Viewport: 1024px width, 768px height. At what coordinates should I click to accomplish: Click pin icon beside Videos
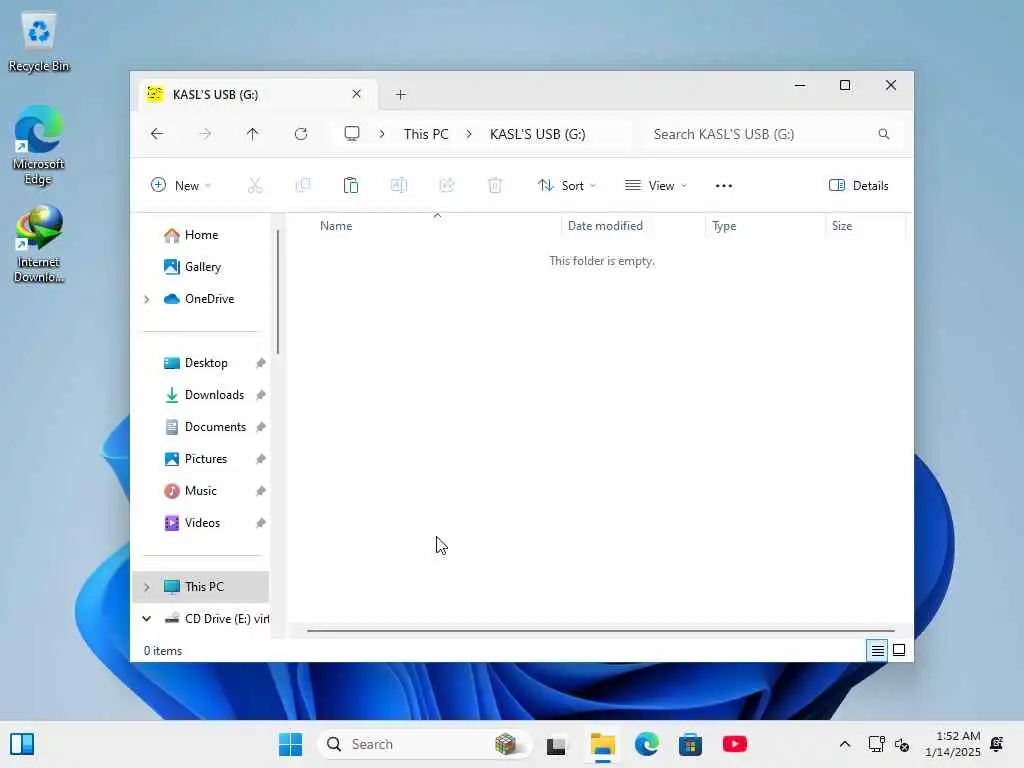pyautogui.click(x=261, y=523)
